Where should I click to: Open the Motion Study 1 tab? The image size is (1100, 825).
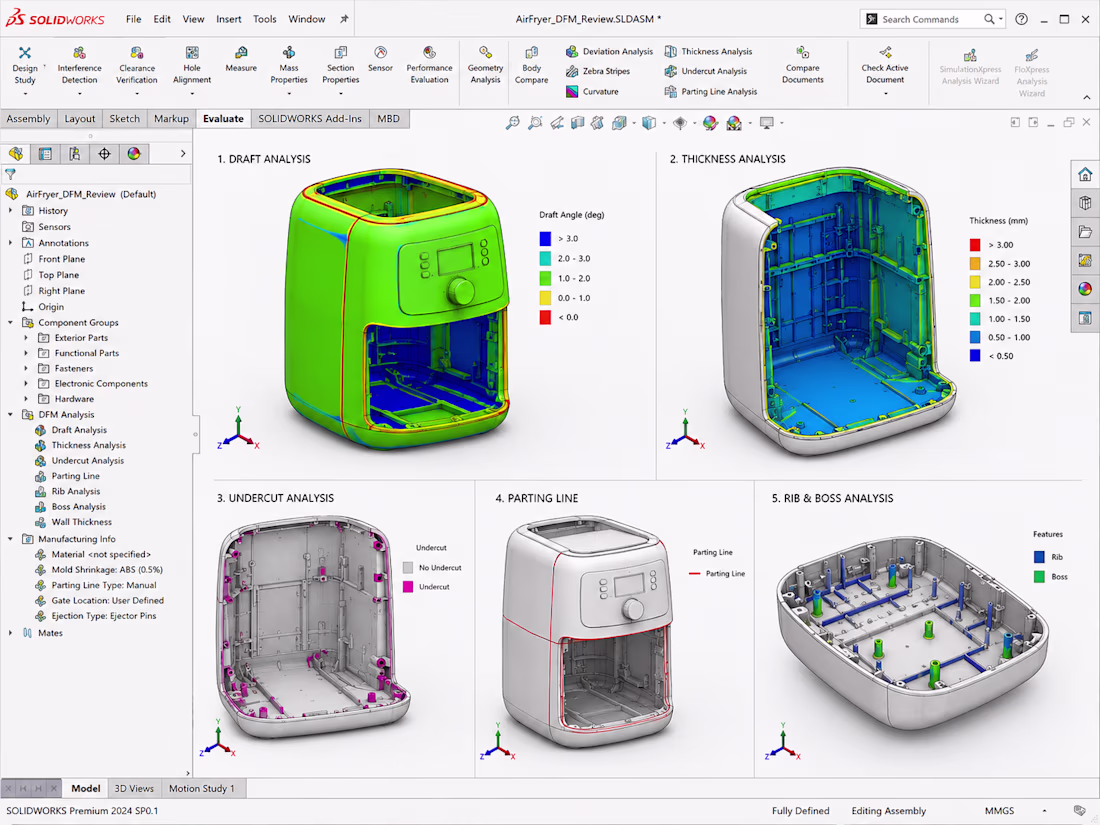coord(202,789)
